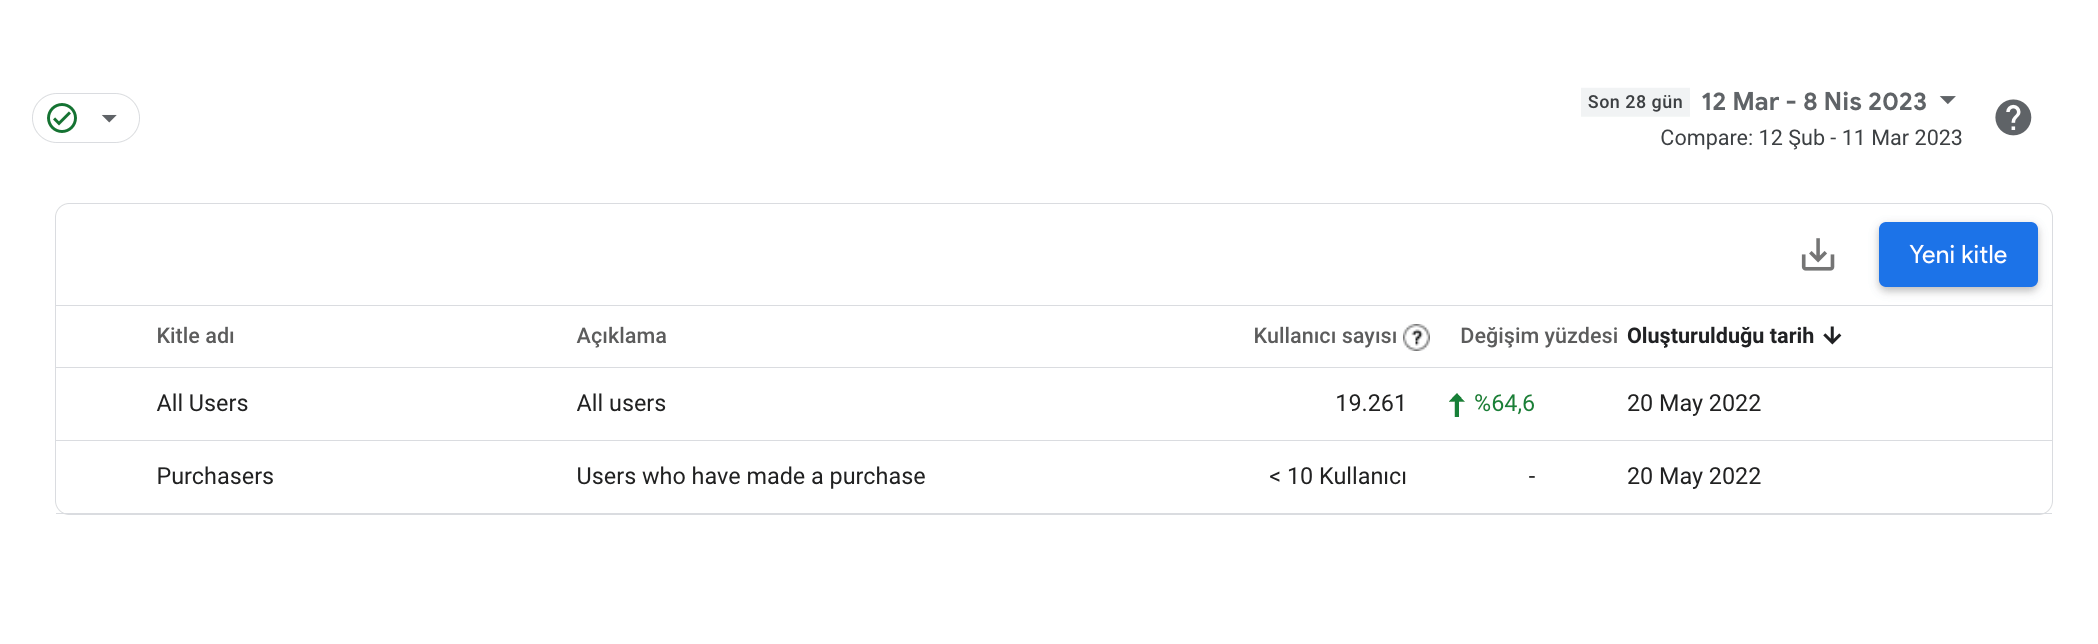The width and height of the screenshot is (2098, 644).
Task: Click the 'Değişim yüzdesi' column header
Action: tap(1538, 336)
